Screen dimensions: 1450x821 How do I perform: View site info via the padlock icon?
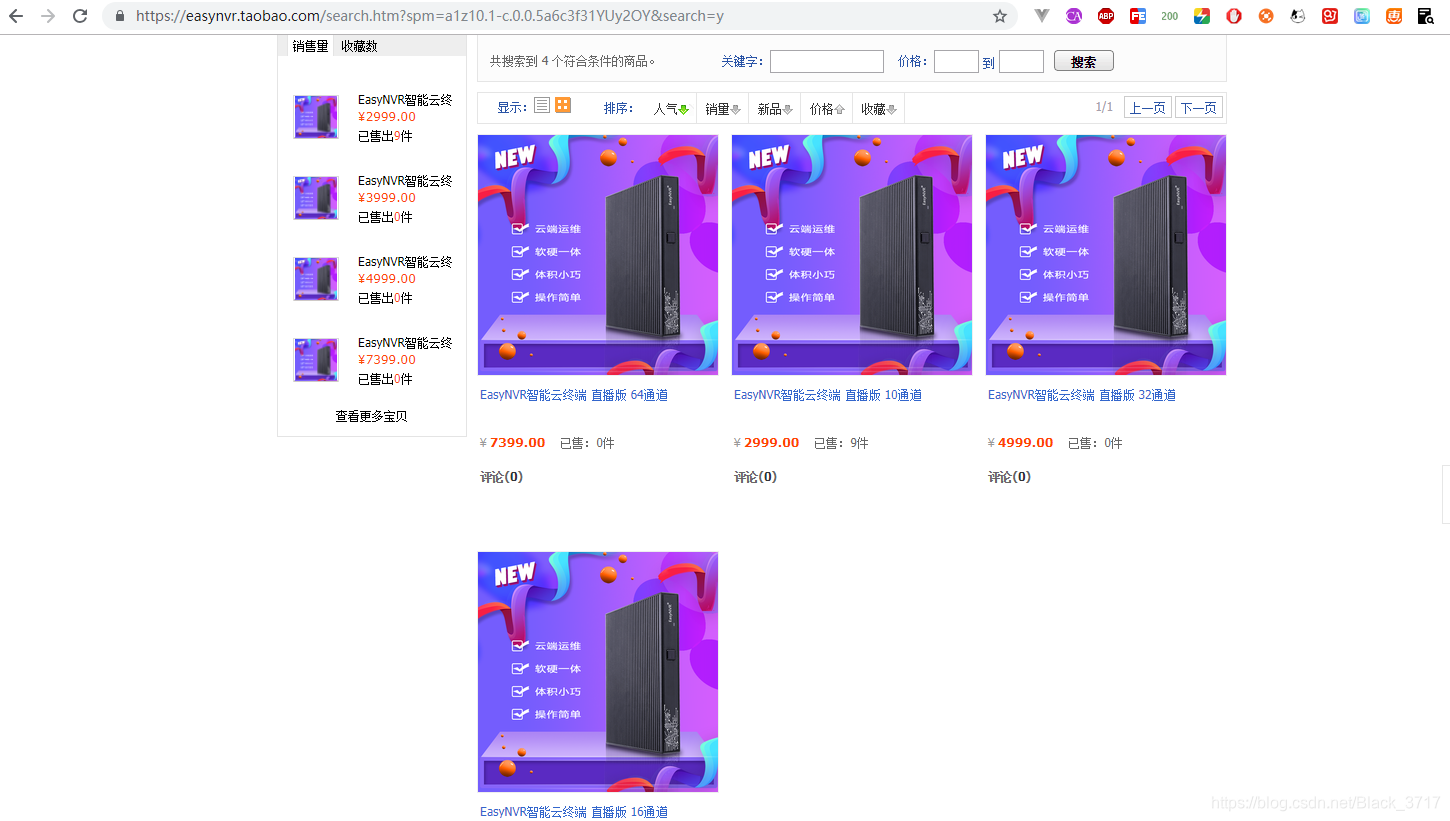120,16
